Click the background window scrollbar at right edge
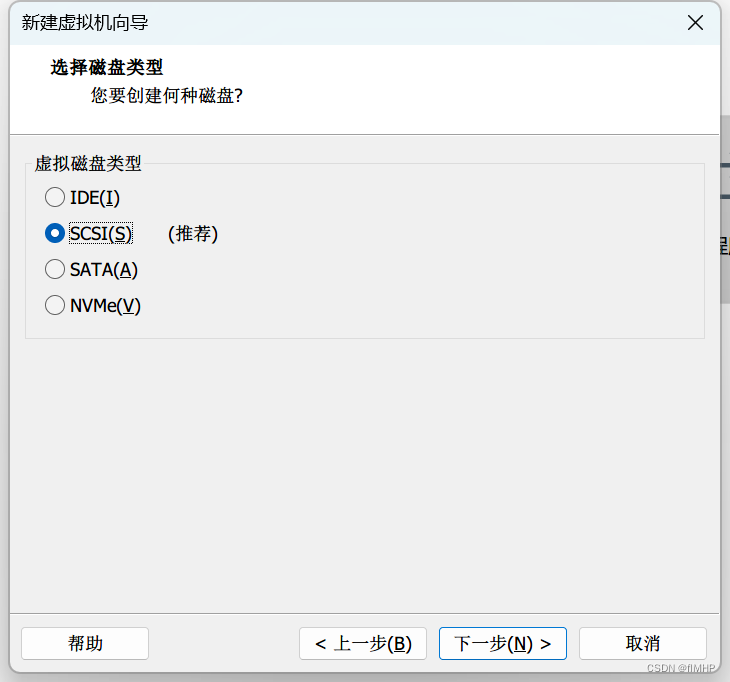Image resolution: width=730 pixels, height=682 pixels. point(724,210)
